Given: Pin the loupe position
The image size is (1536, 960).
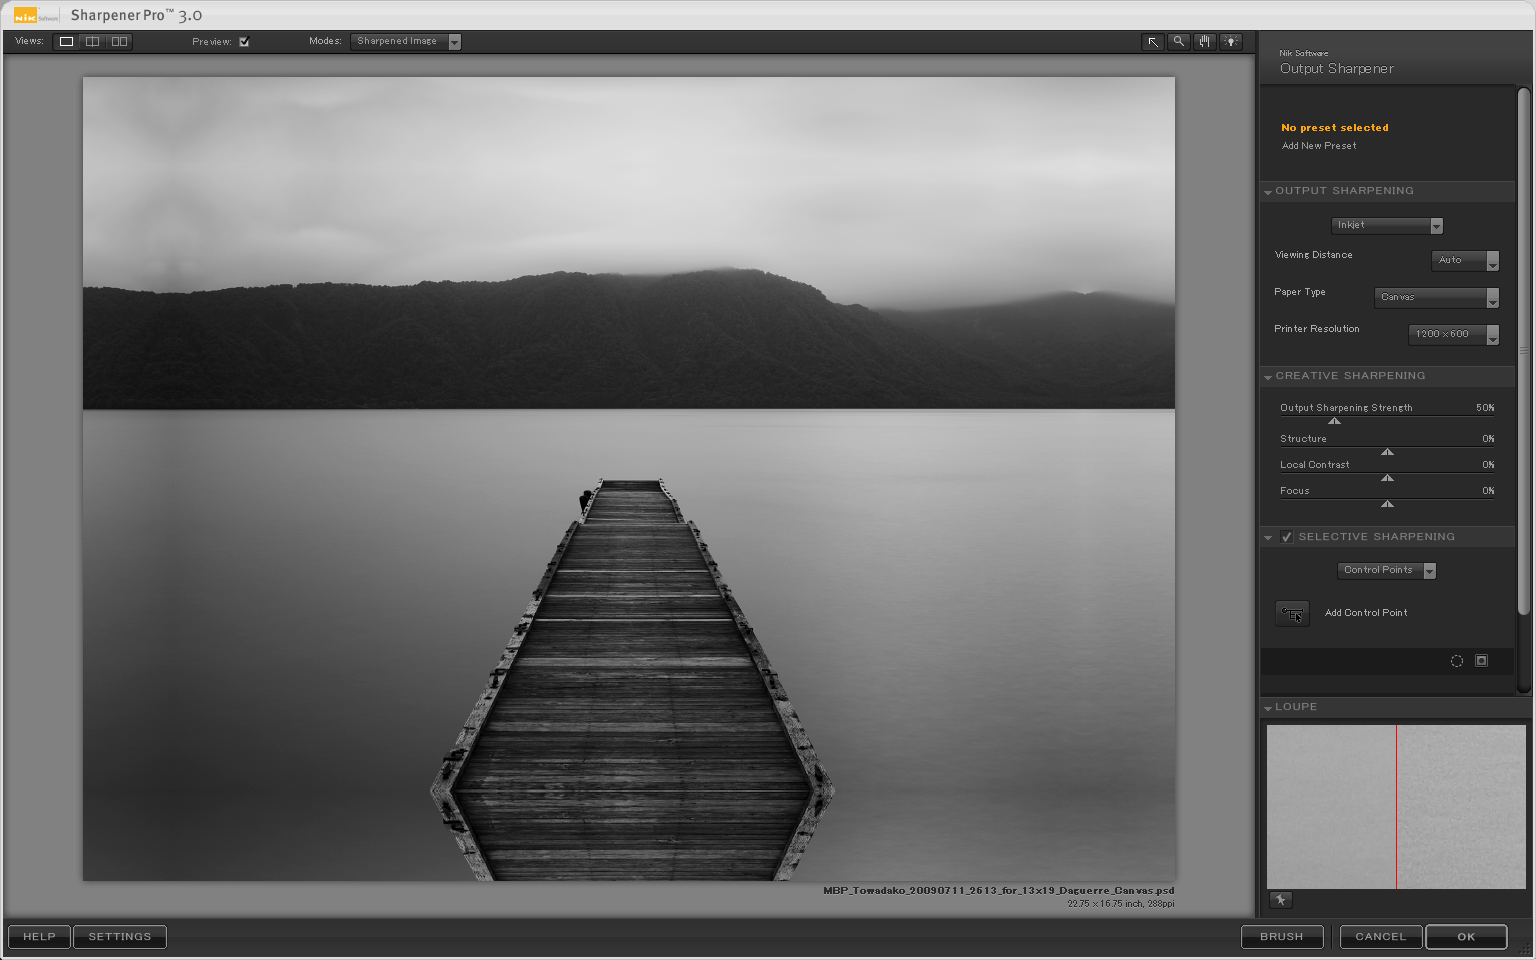Looking at the screenshot, I should [1280, 900].
